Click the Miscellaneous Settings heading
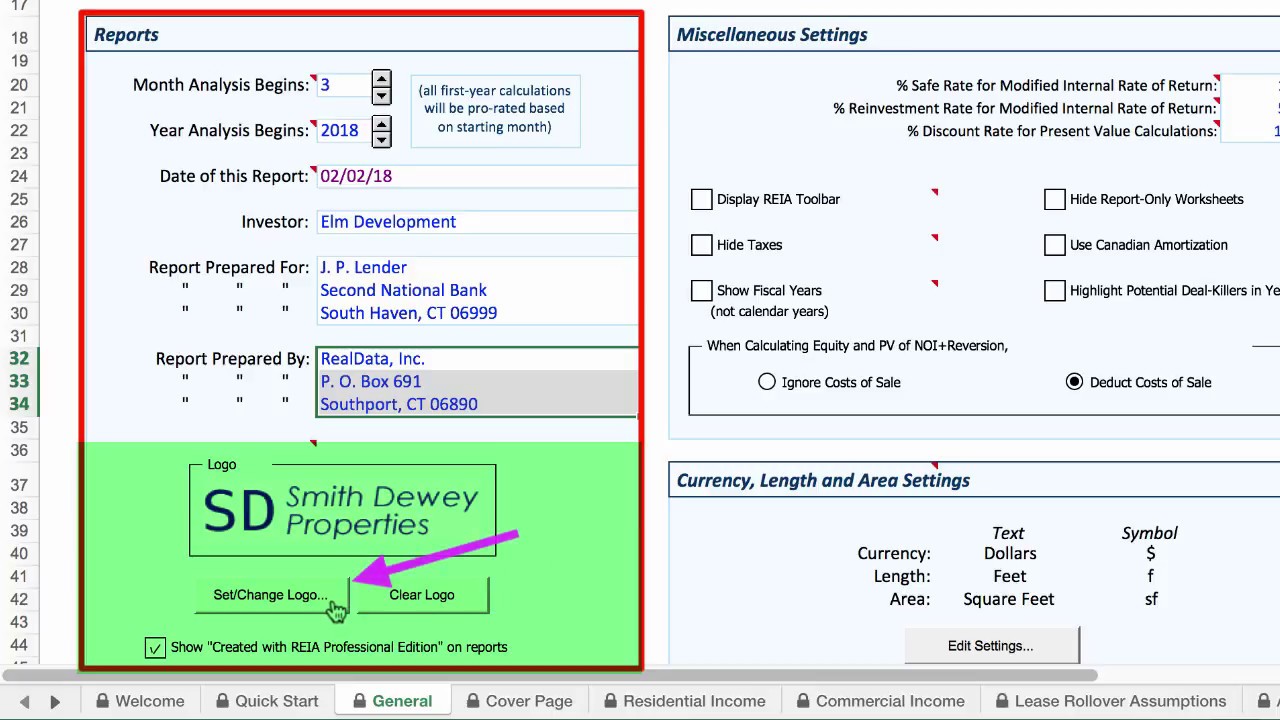 coord(772,35)
